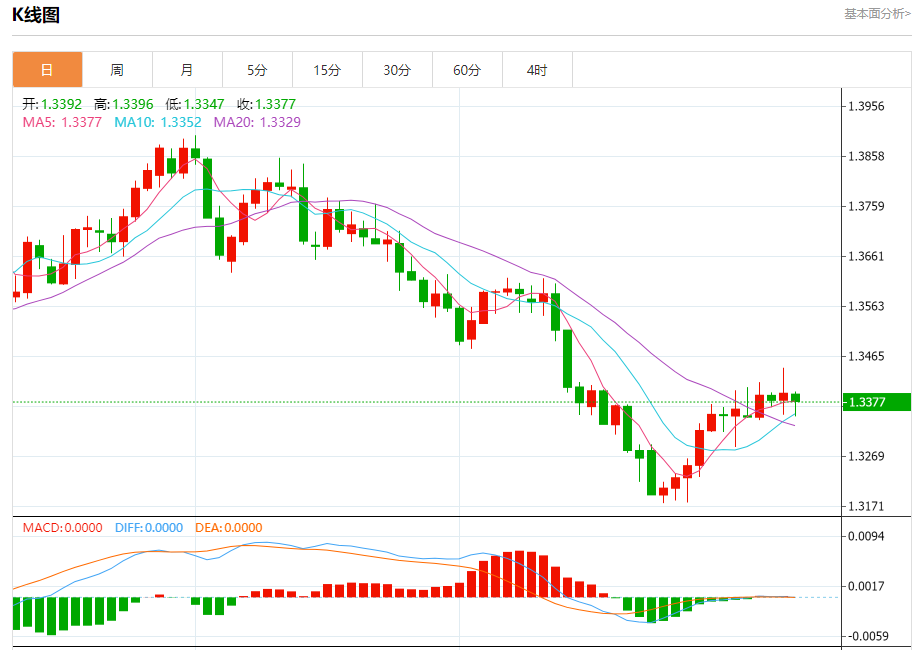
Task: Click the 1.3956 price axis label
Action: tap(866, 106)
